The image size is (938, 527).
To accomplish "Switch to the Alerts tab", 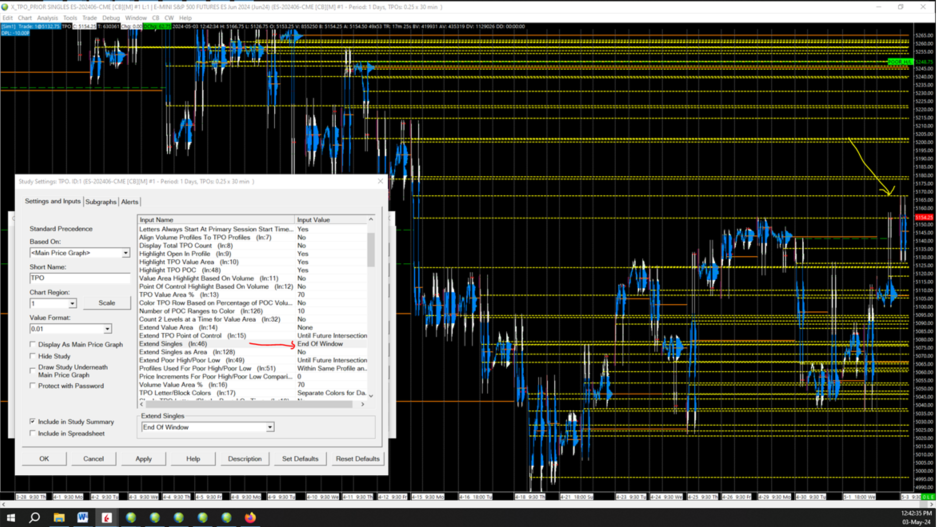I will [129, 202].
